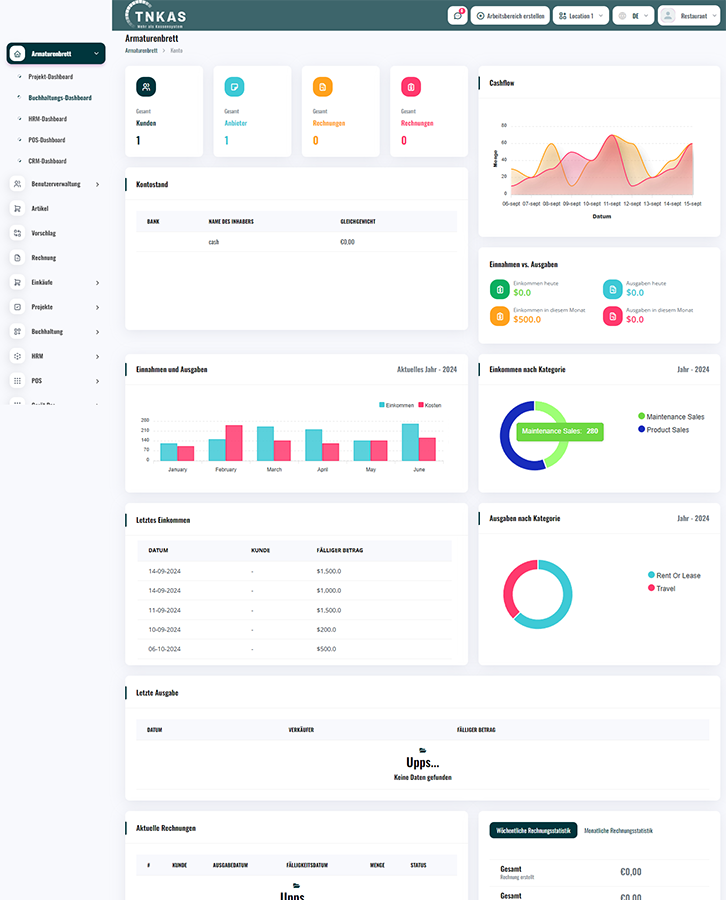Open the Restaurant user profile menu

(688, 16)
